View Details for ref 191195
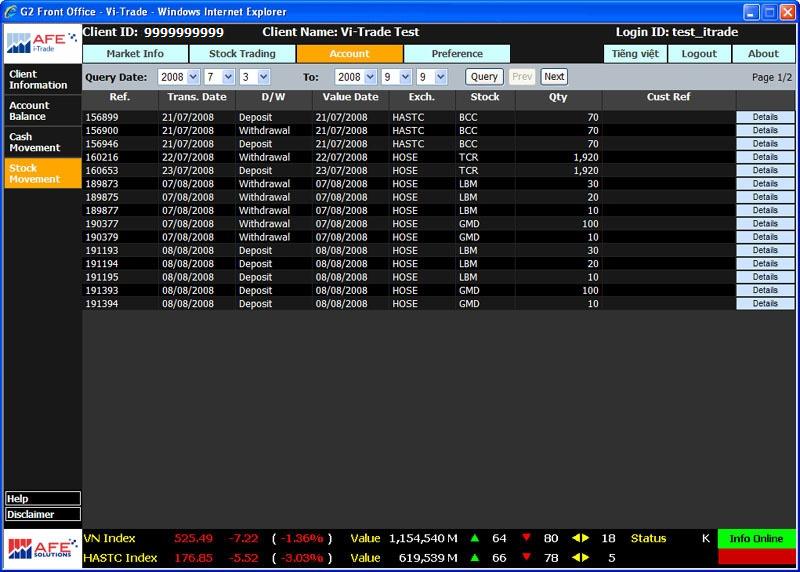The image size is (800, 572). tap(765, 277)
